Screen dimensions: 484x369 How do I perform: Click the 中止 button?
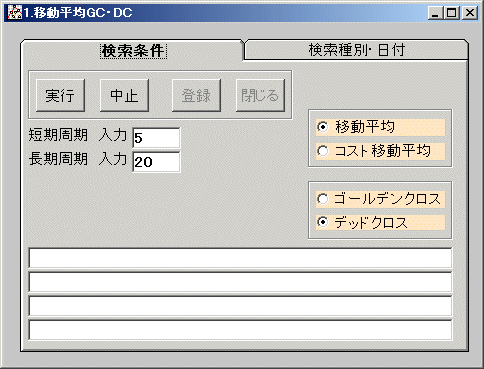tap(124, 95)
